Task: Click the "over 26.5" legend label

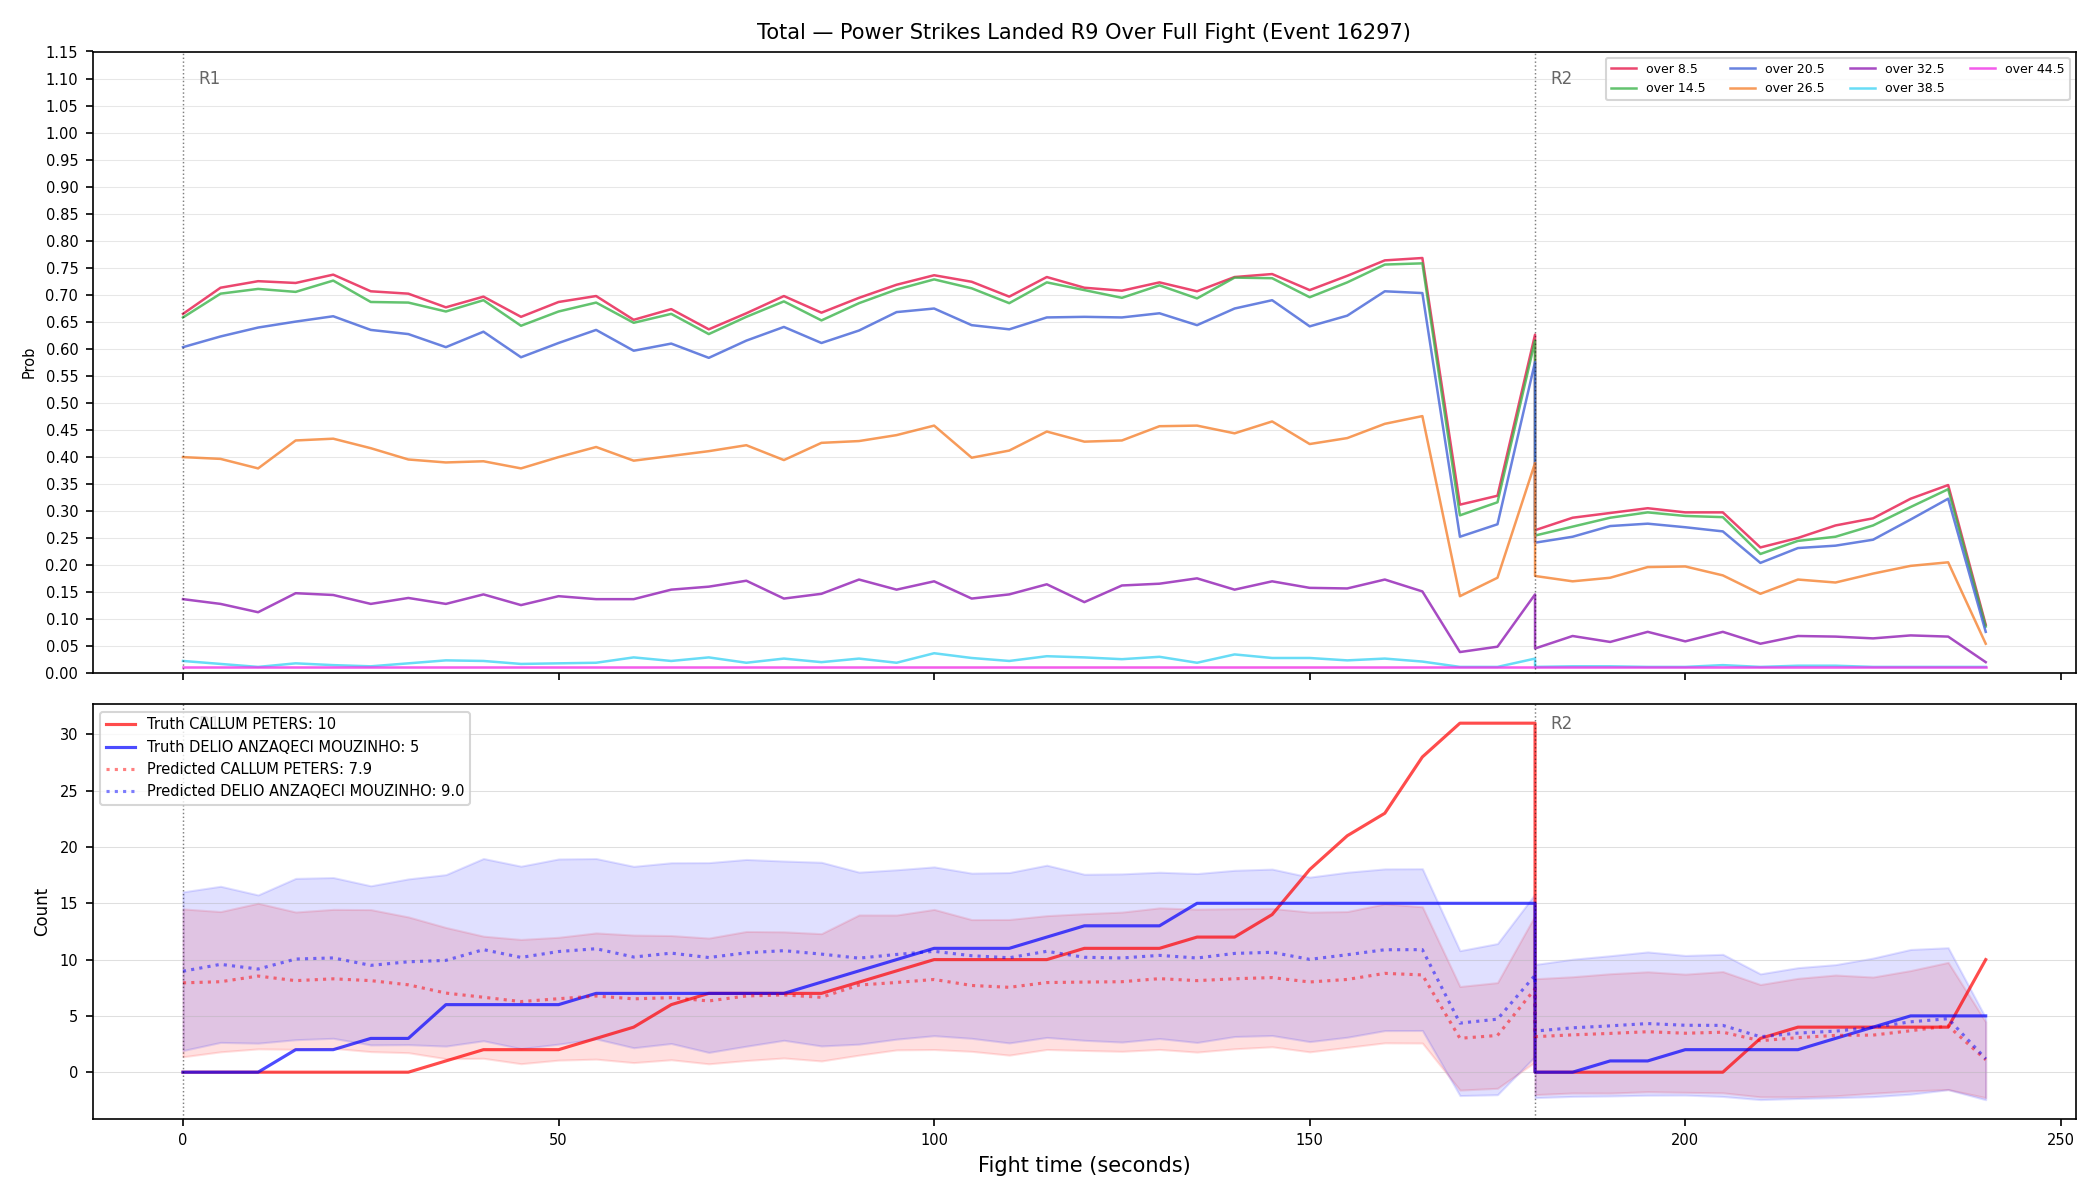Action: (1794, 88)
